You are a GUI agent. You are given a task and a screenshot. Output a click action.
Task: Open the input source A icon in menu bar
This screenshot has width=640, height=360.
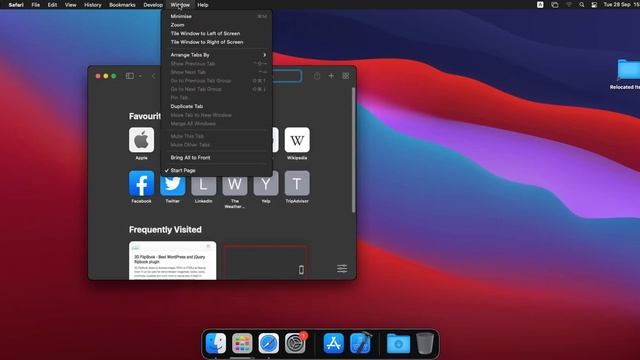pos(540,5)
